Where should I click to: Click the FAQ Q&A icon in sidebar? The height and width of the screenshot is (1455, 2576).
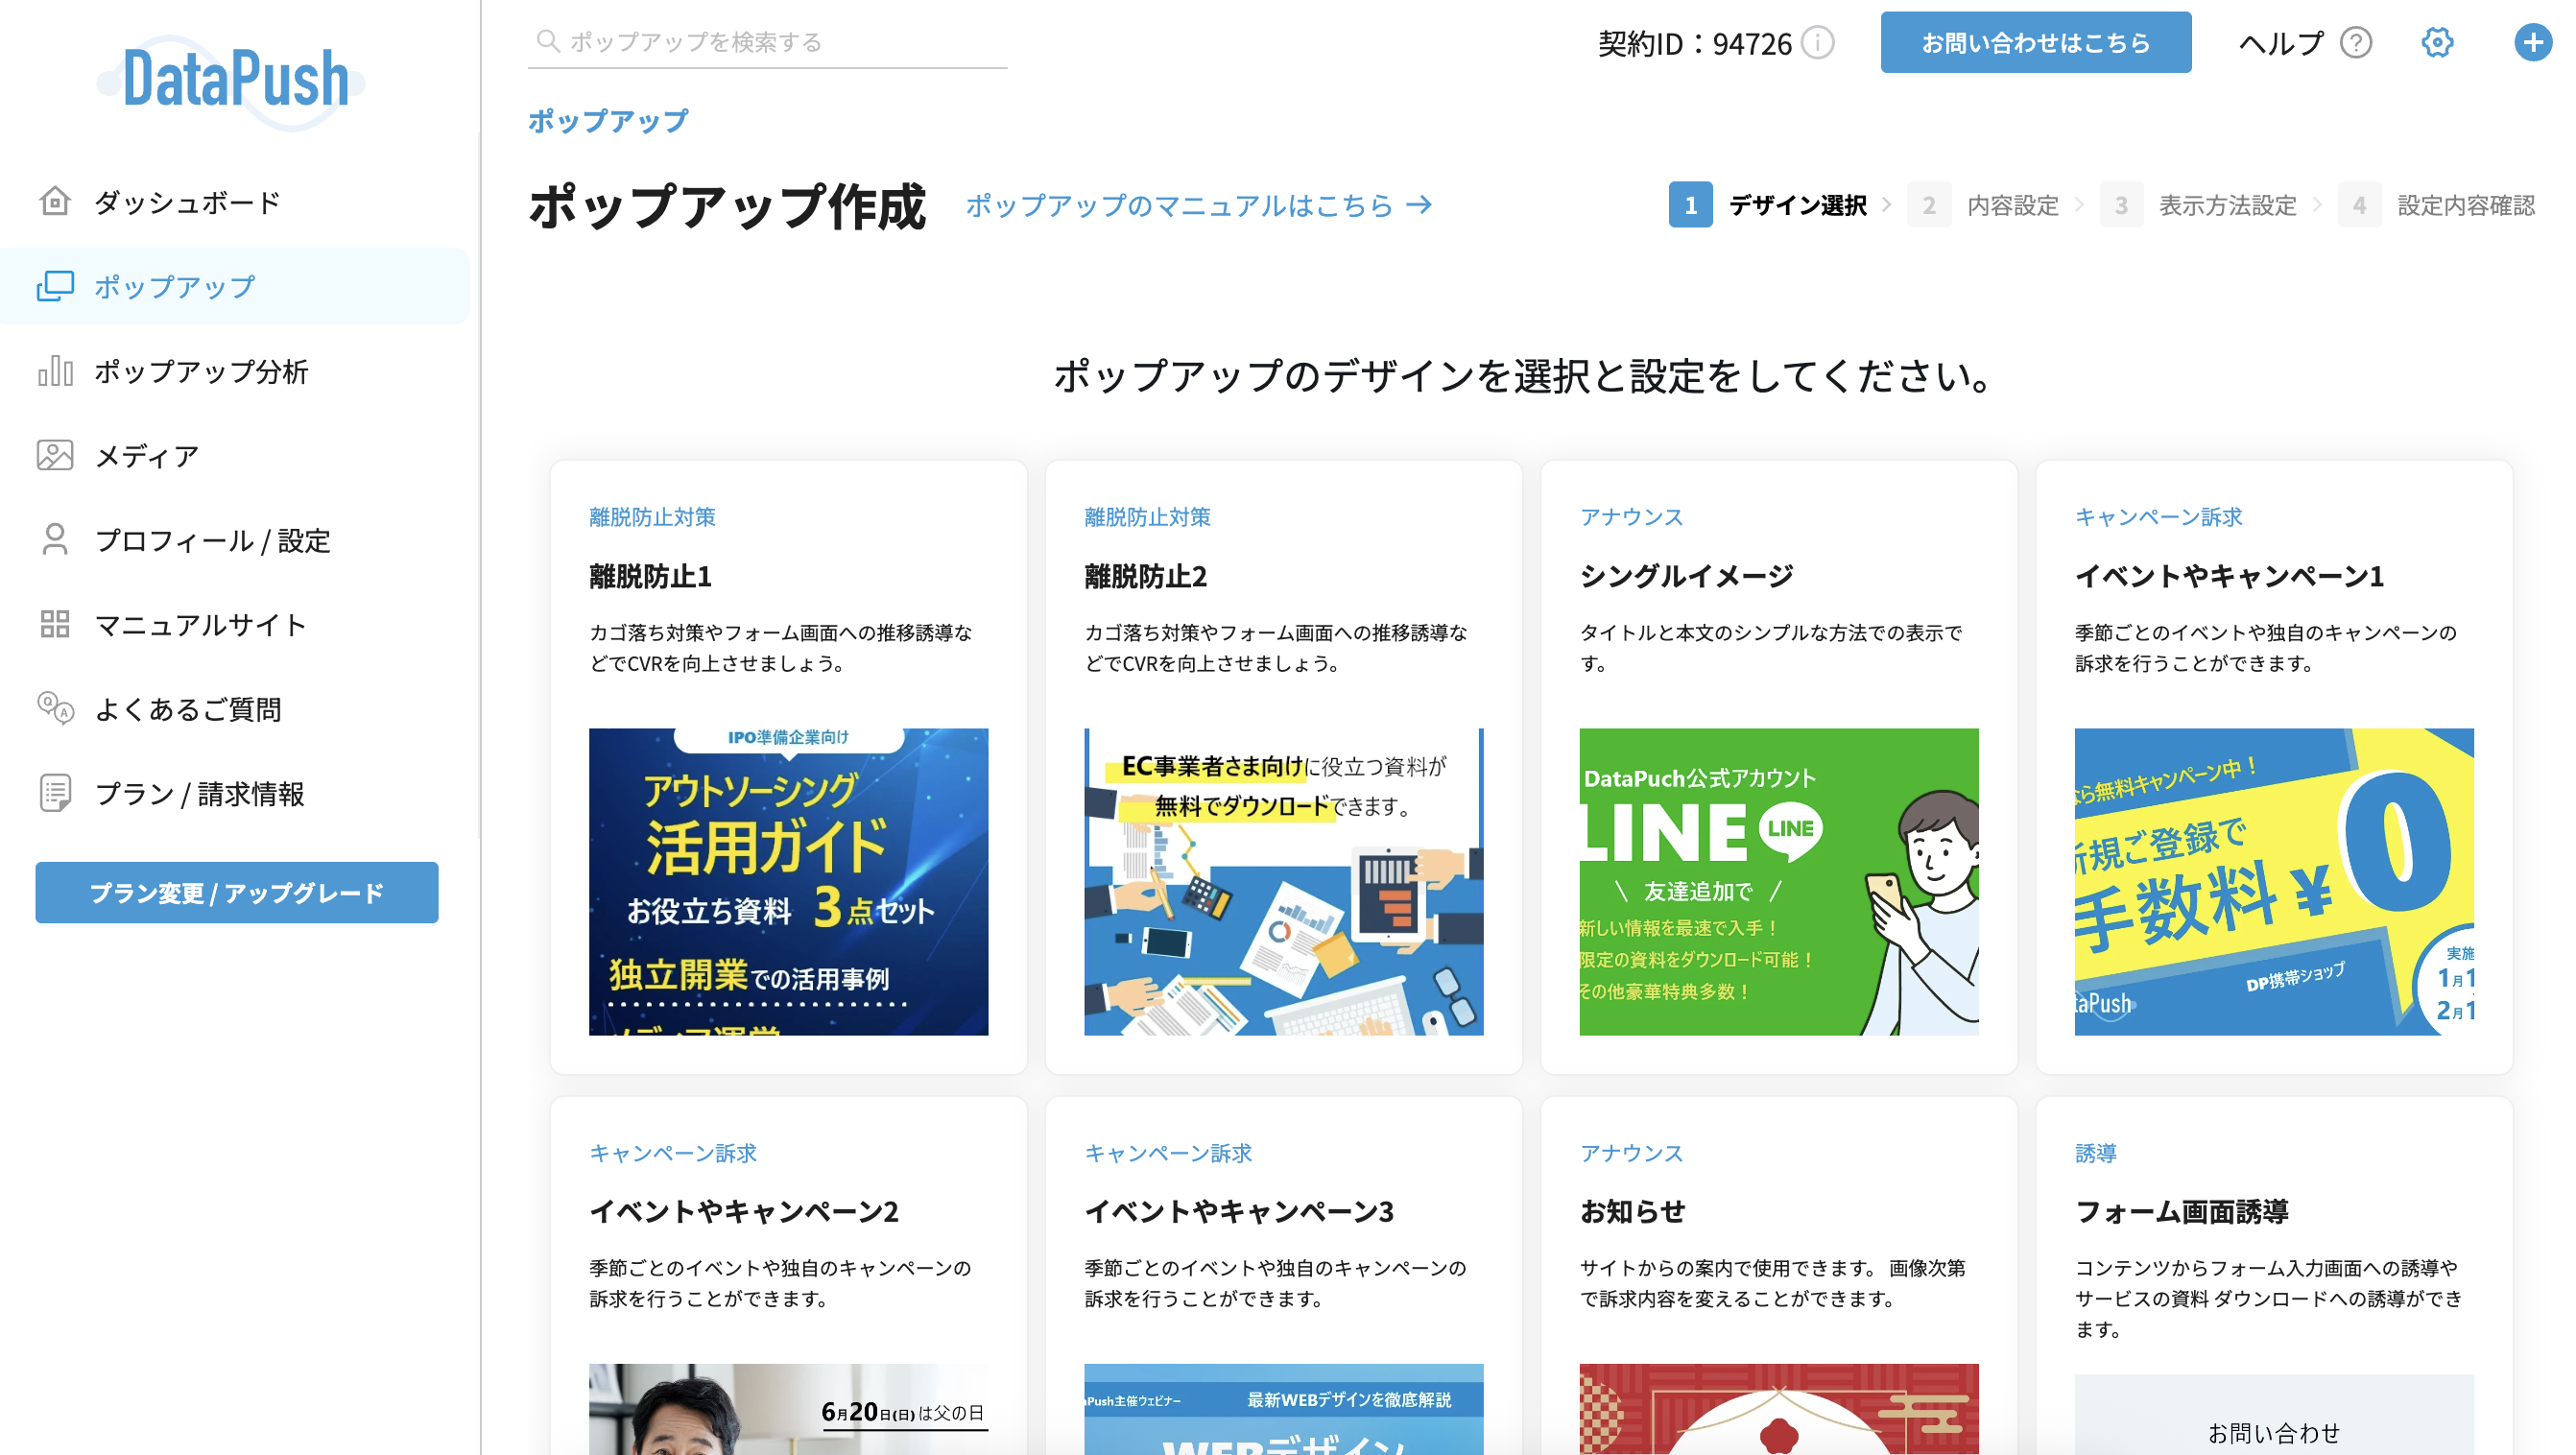coord(55,709)
